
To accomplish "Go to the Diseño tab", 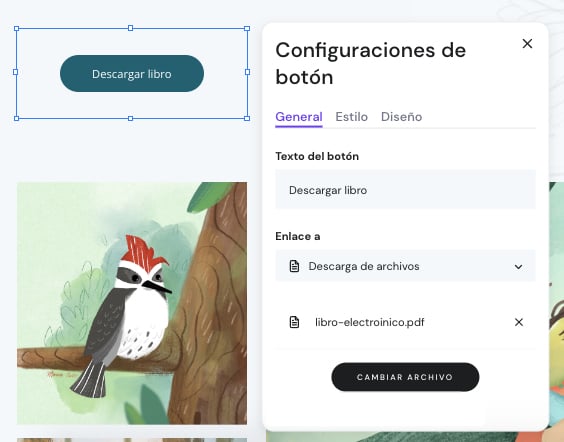I will 401,117.
